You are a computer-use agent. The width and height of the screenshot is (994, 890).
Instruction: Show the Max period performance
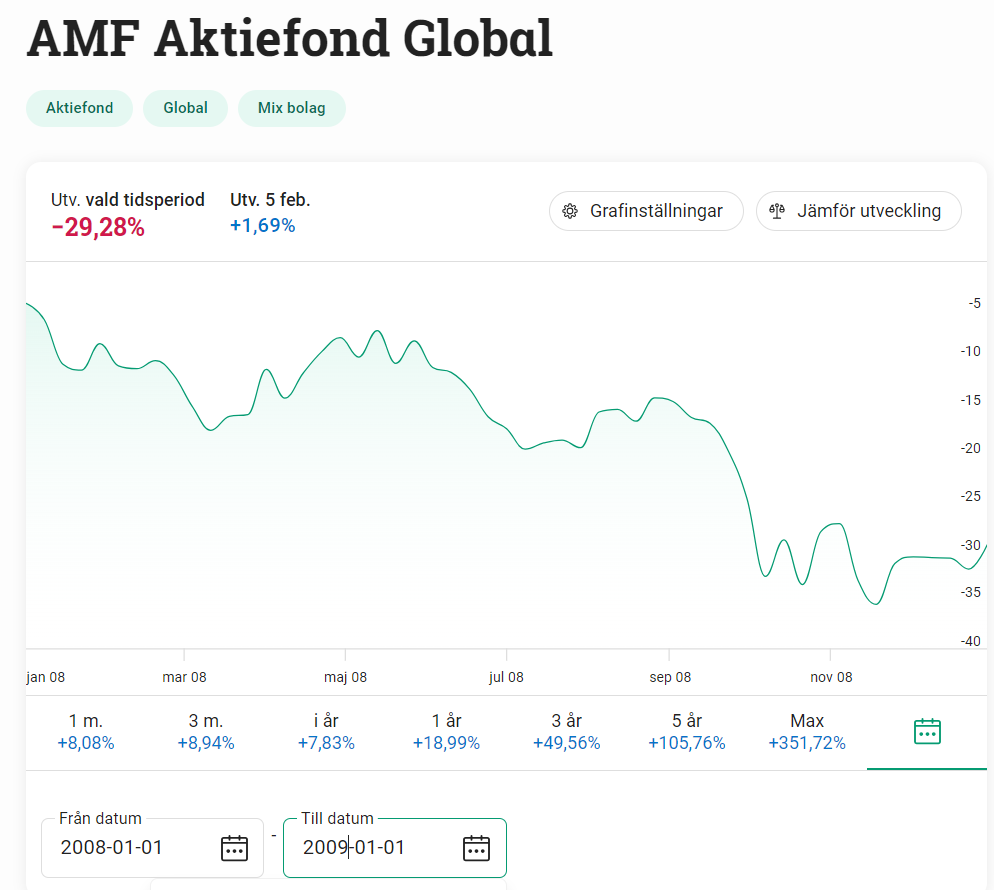point(807,732)
